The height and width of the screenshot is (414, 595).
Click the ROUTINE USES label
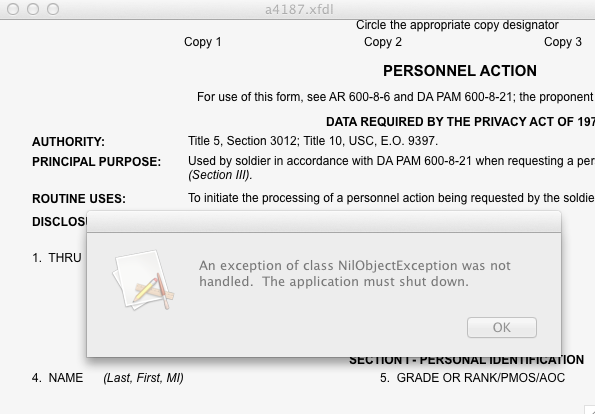(x=79, y=199)
